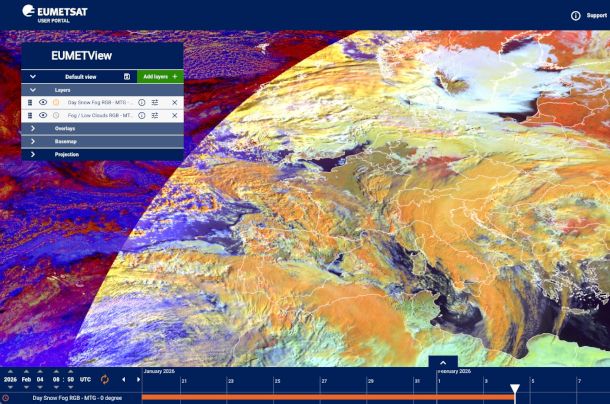The height and width of the screenshot is (404, 610).
Task: Click the UTC time zone label
Action: pos(85,379)
